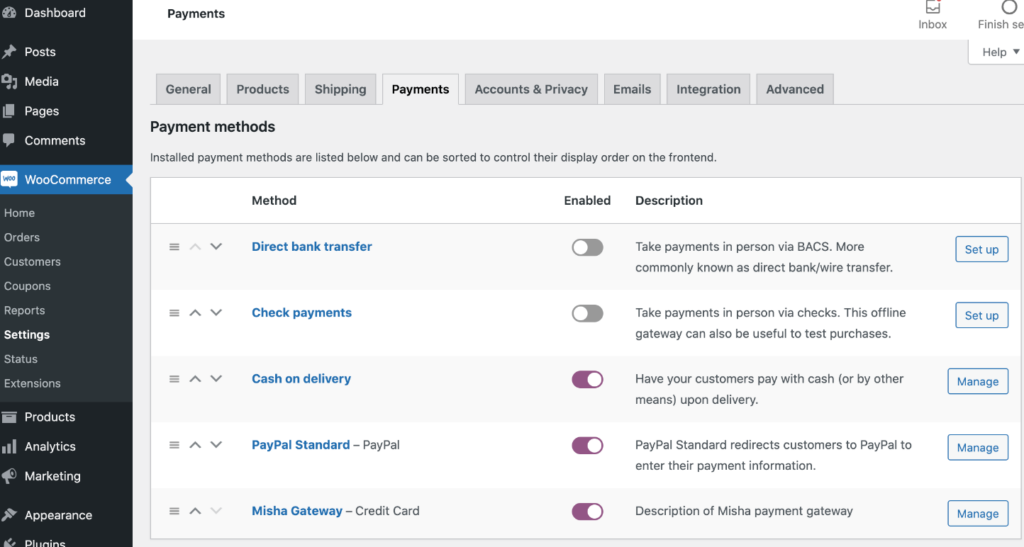The width and height of the screenshot is (1024, 547).
Task: Switch to the General tab
Action: (188, 89)
